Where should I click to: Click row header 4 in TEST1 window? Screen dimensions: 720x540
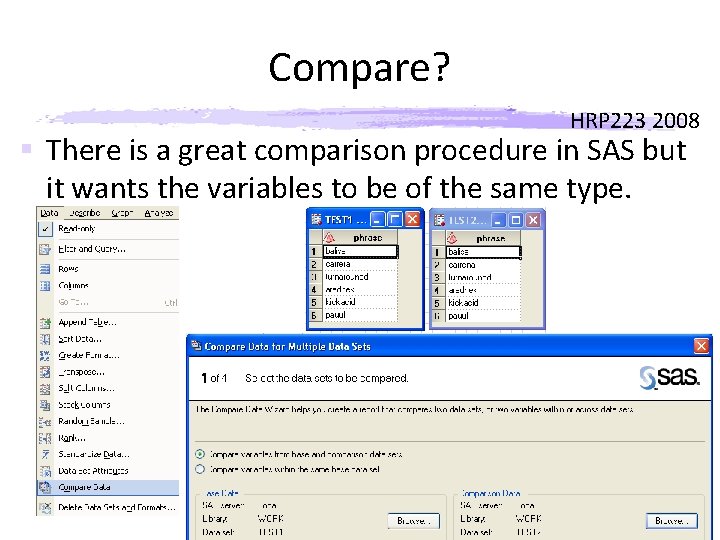(x=315, y=290)
